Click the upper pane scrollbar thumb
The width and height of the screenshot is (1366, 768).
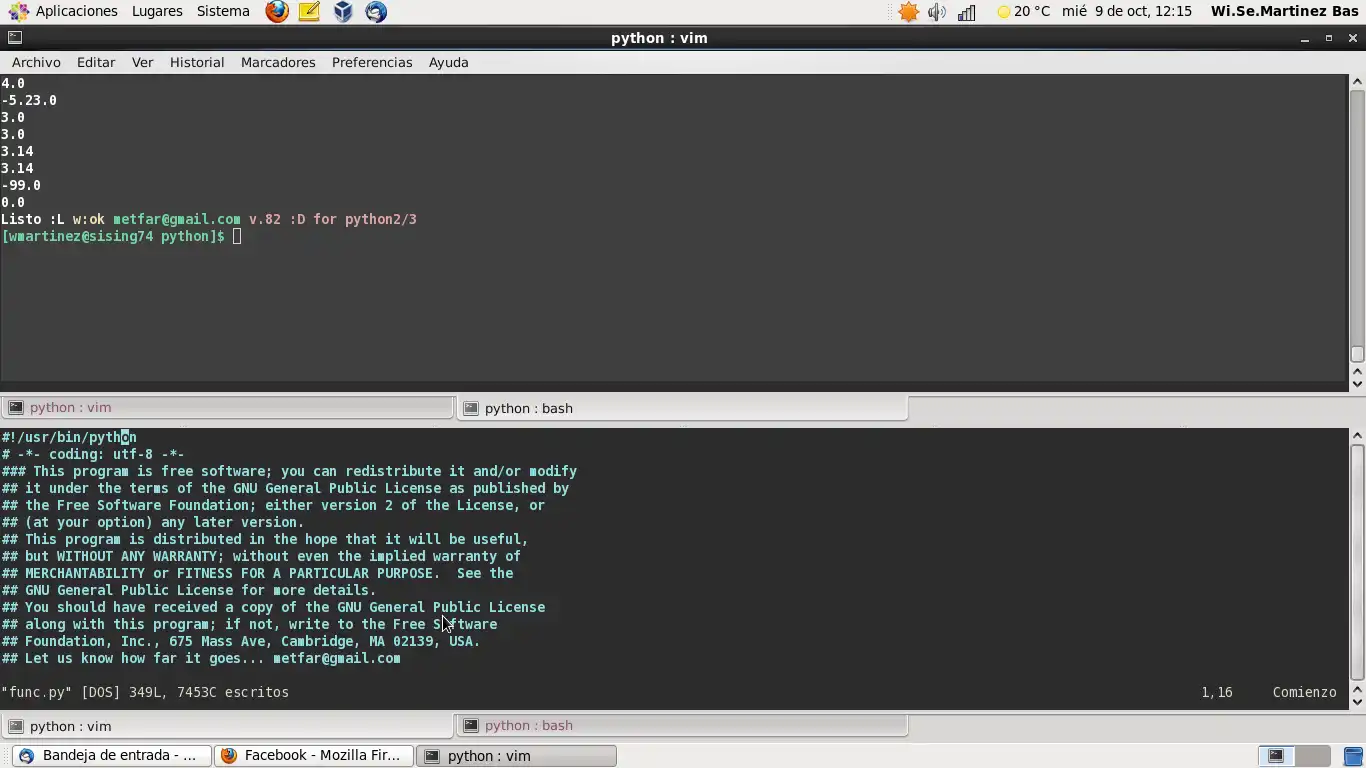(1357, 354)
